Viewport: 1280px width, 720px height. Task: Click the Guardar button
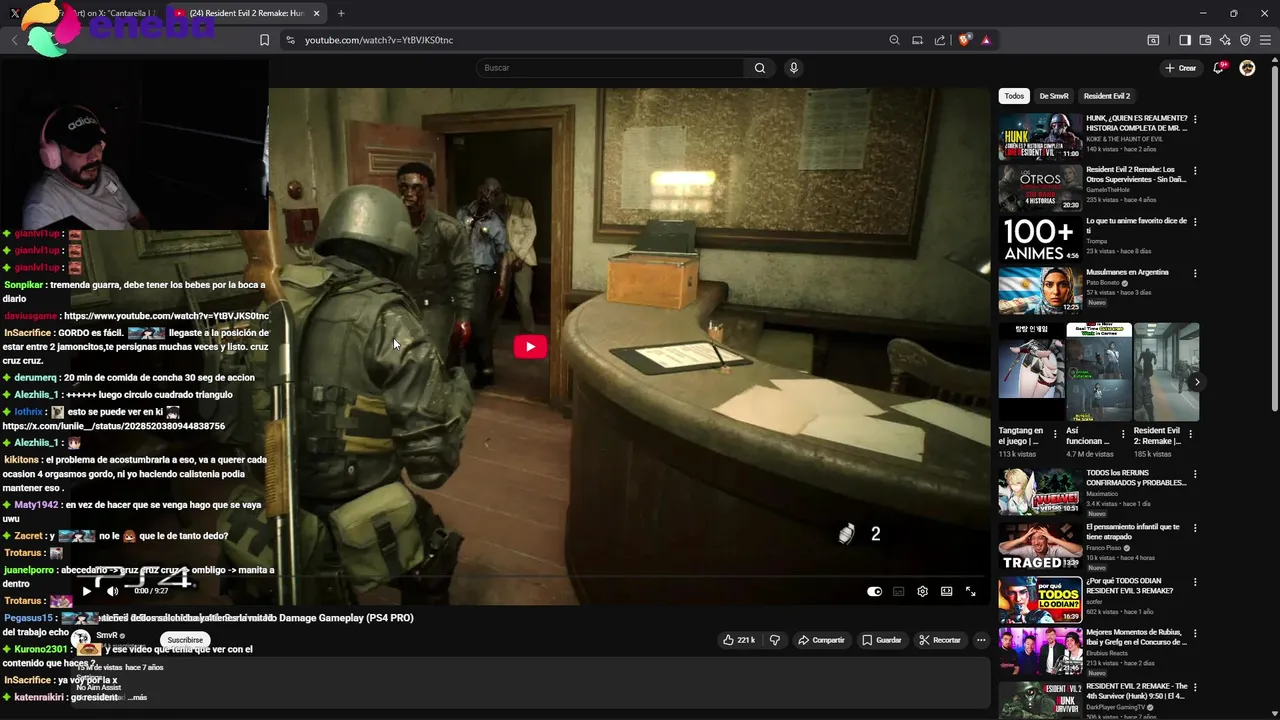(x=882, y=640)
